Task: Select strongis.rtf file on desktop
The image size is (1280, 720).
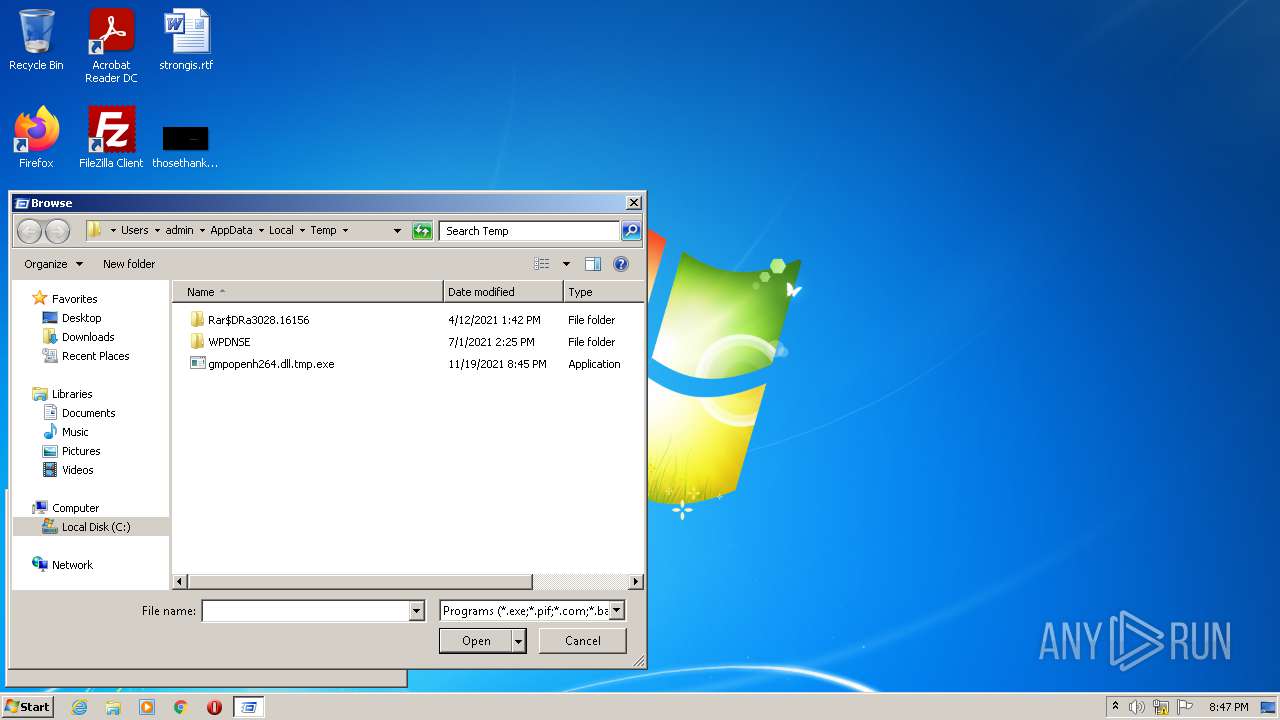Action: [x=186, y=40]
